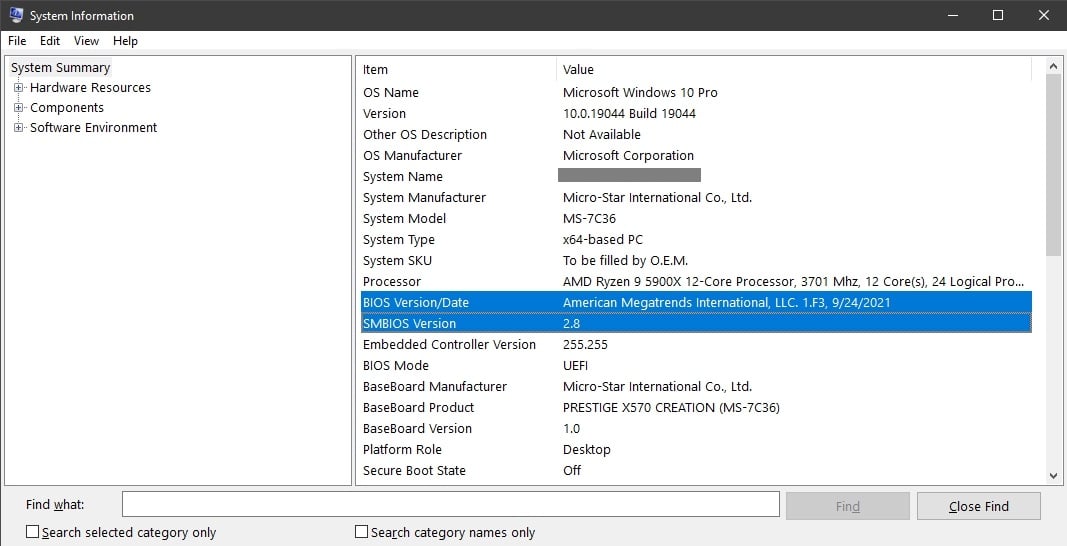1067x546 pixels.
Task: Select the Secure Boot State row
Action: (696, 470)
